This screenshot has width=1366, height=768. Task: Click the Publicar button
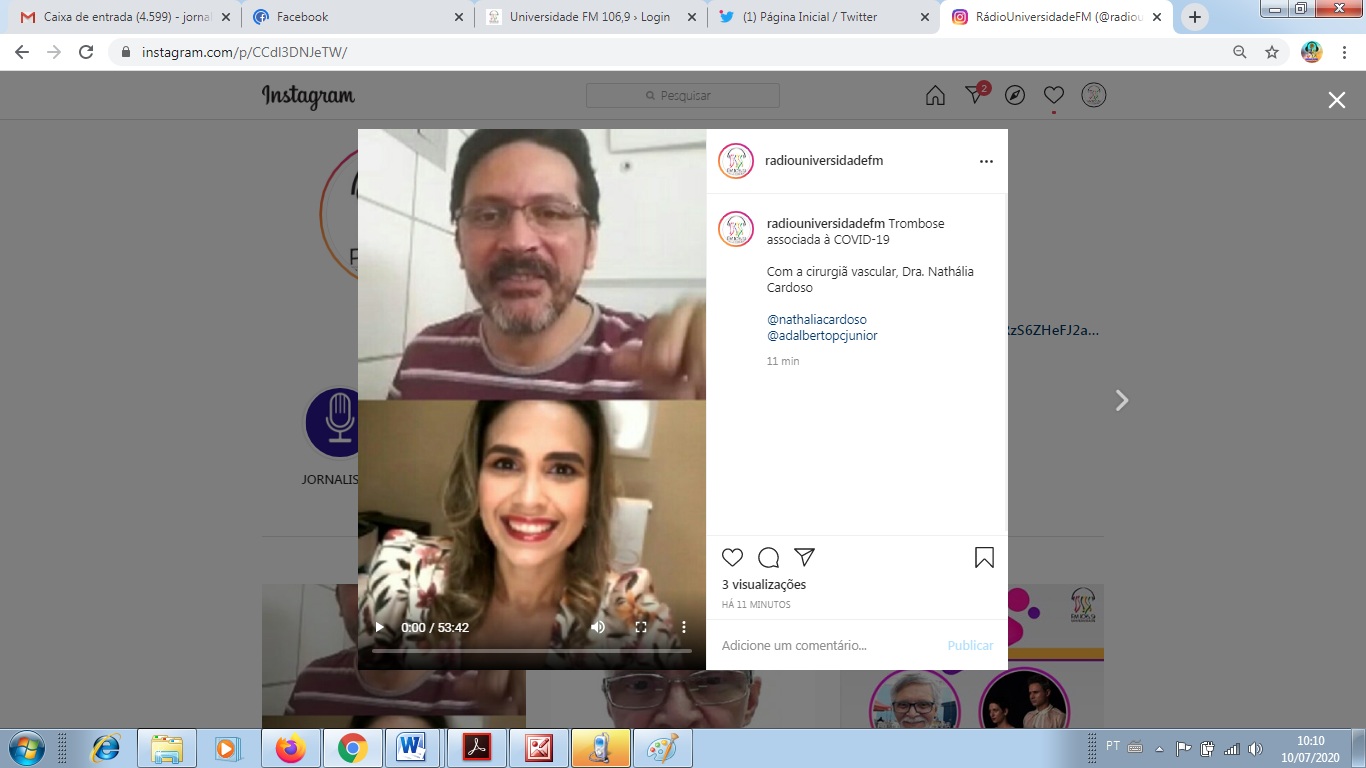coord(970,645)
